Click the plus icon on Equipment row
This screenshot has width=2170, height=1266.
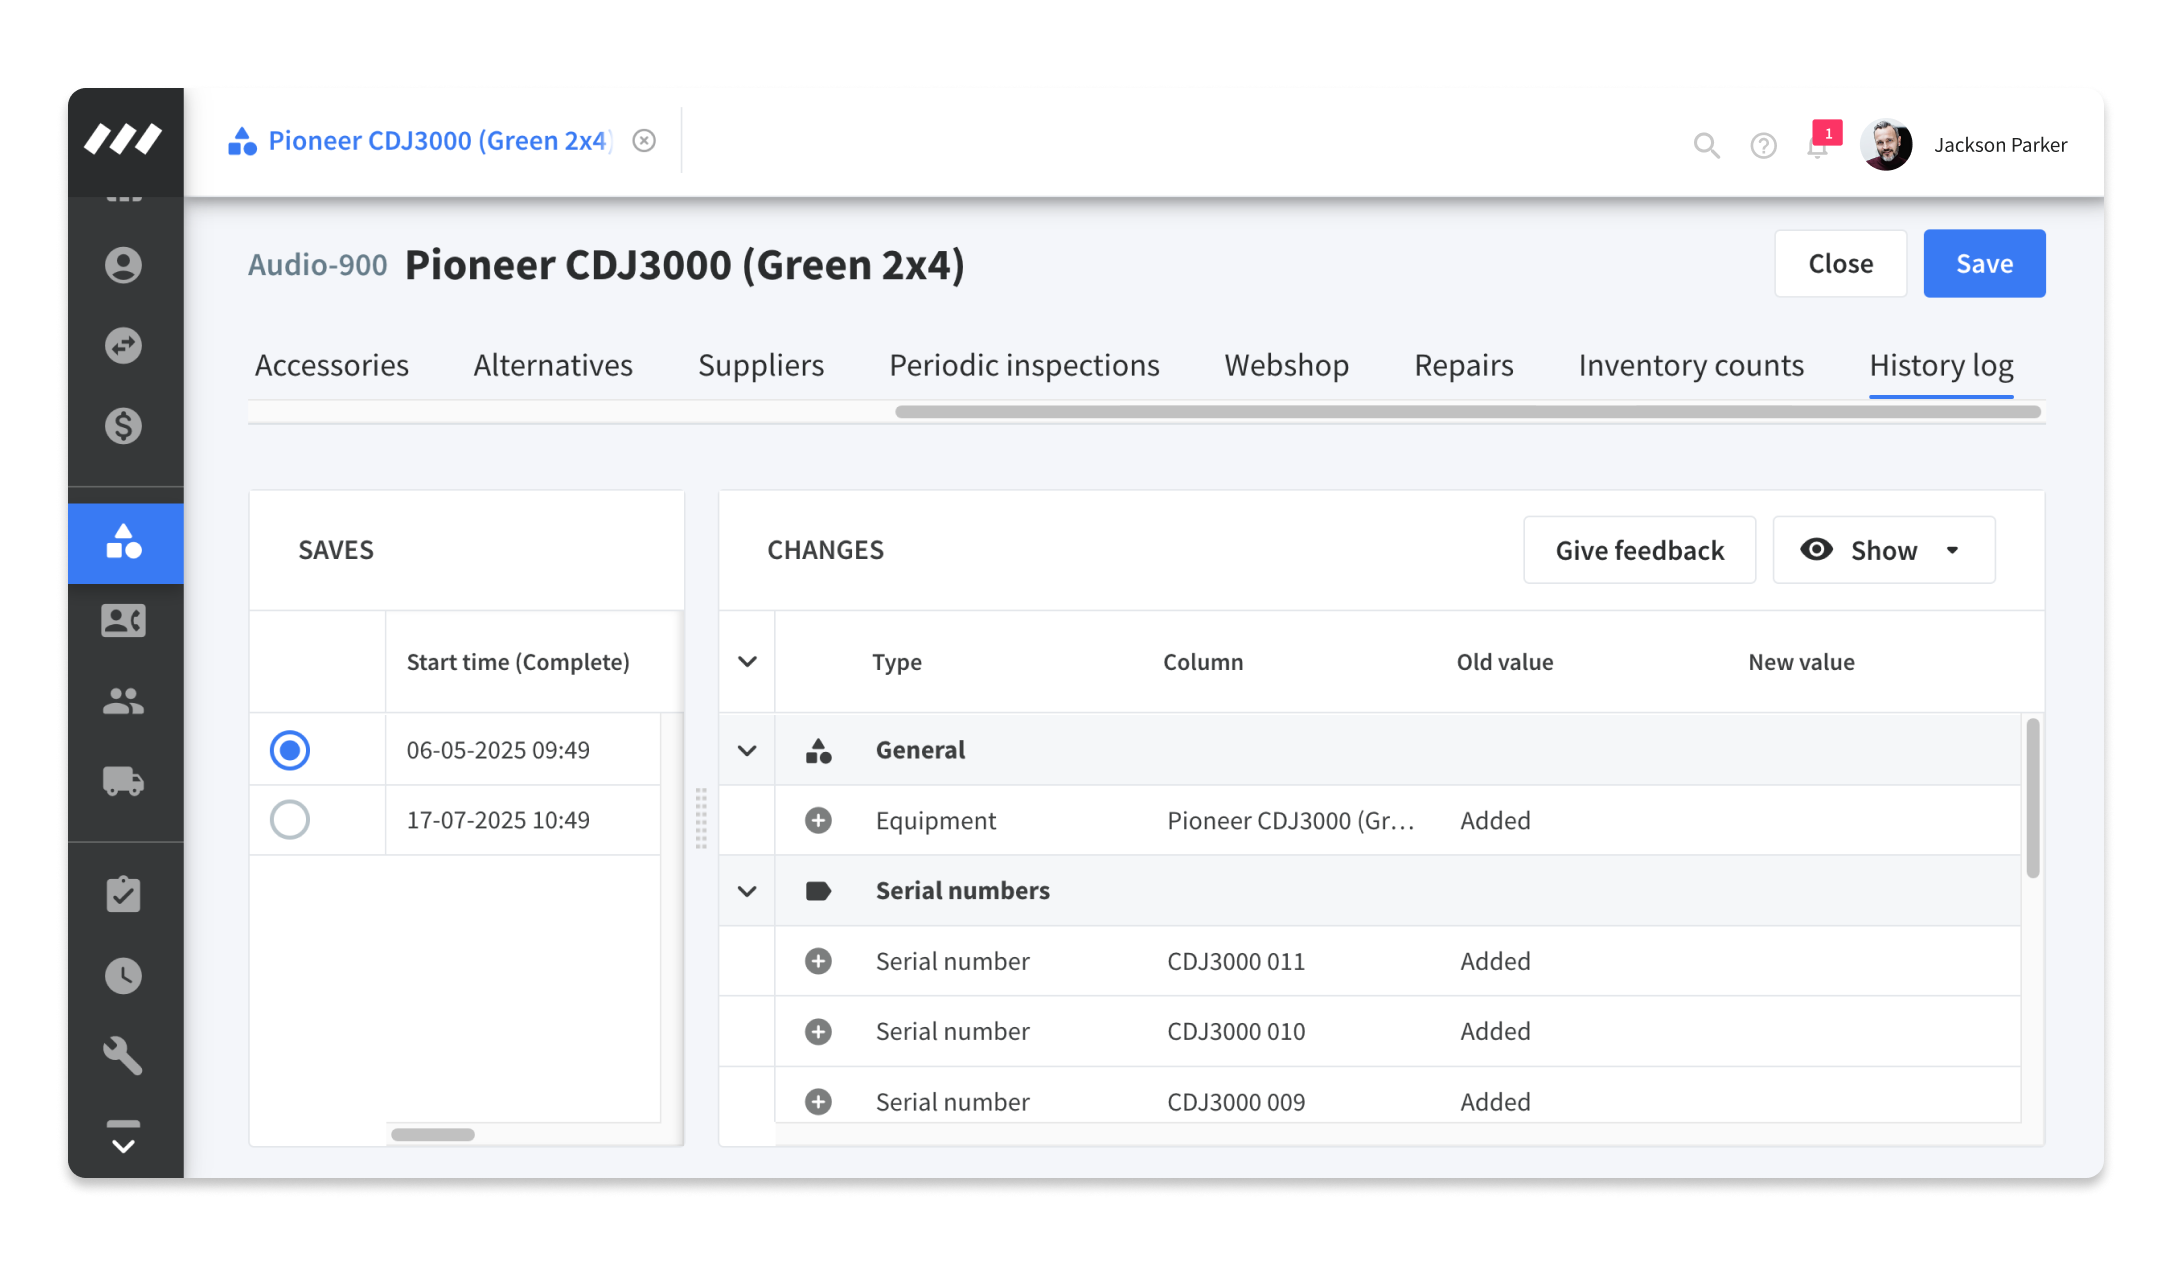(818, 821)
